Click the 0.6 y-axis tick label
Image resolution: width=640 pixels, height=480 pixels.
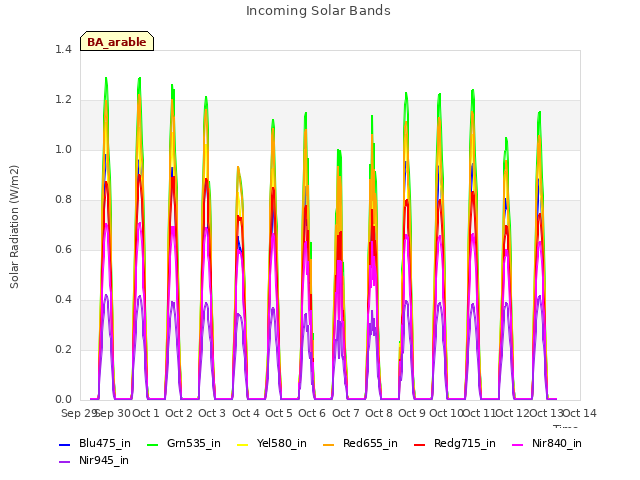click(63, 249)
